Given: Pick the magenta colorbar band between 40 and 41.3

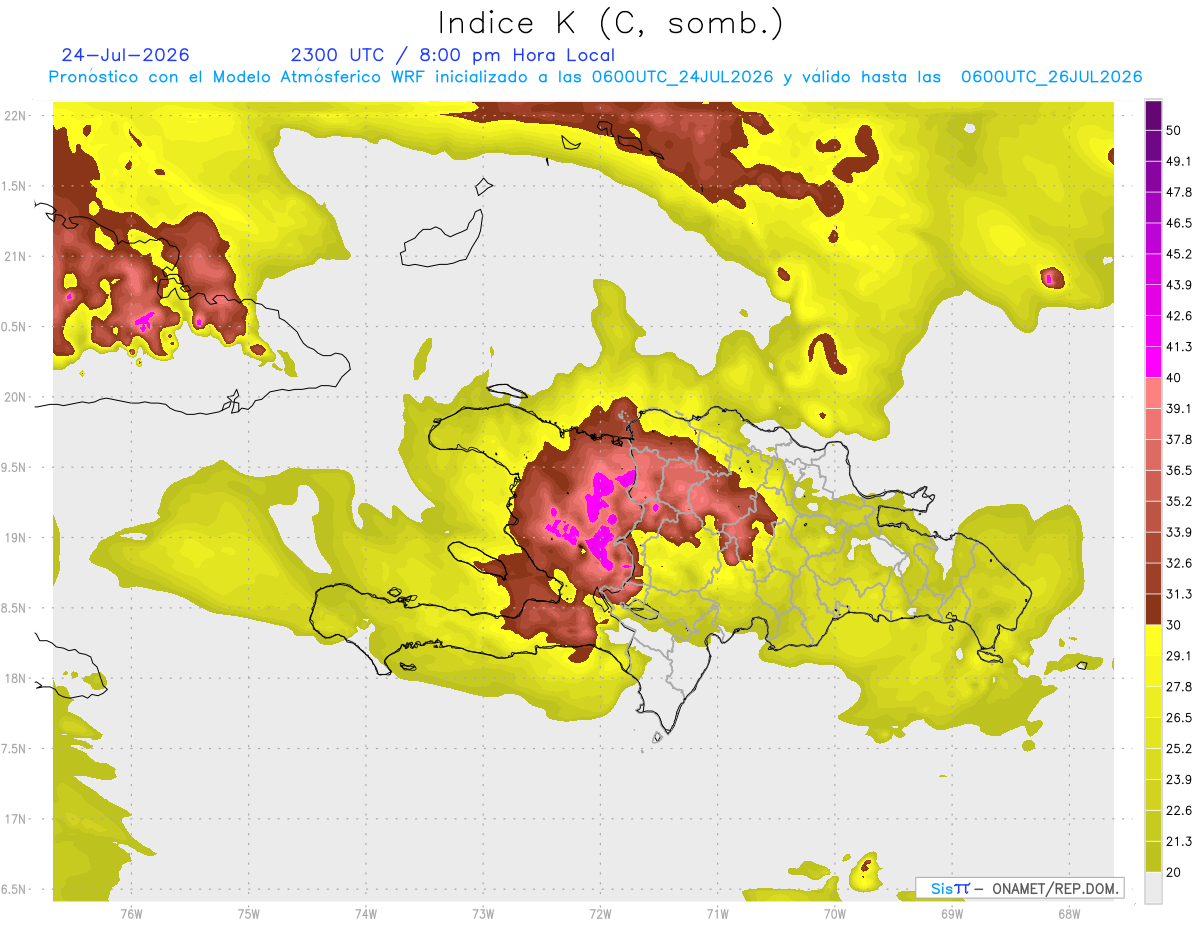Looking at the screenshot, I should pos(1153,362).
